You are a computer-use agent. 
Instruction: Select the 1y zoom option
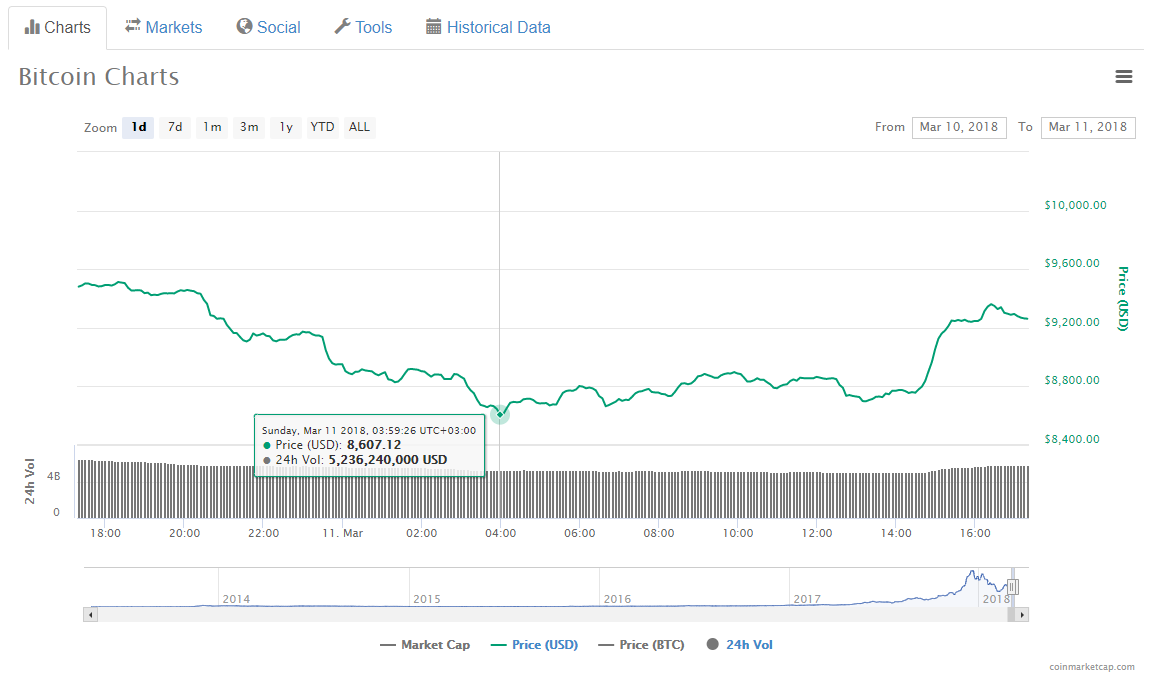coord(285,127)
